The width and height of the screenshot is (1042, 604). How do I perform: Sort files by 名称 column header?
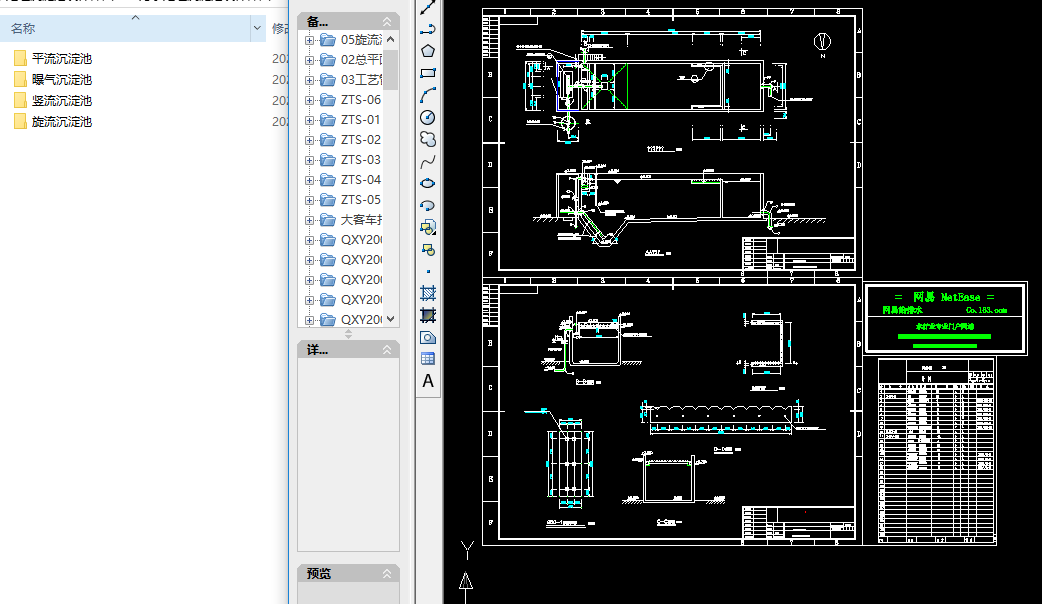(x=23, y=29)
